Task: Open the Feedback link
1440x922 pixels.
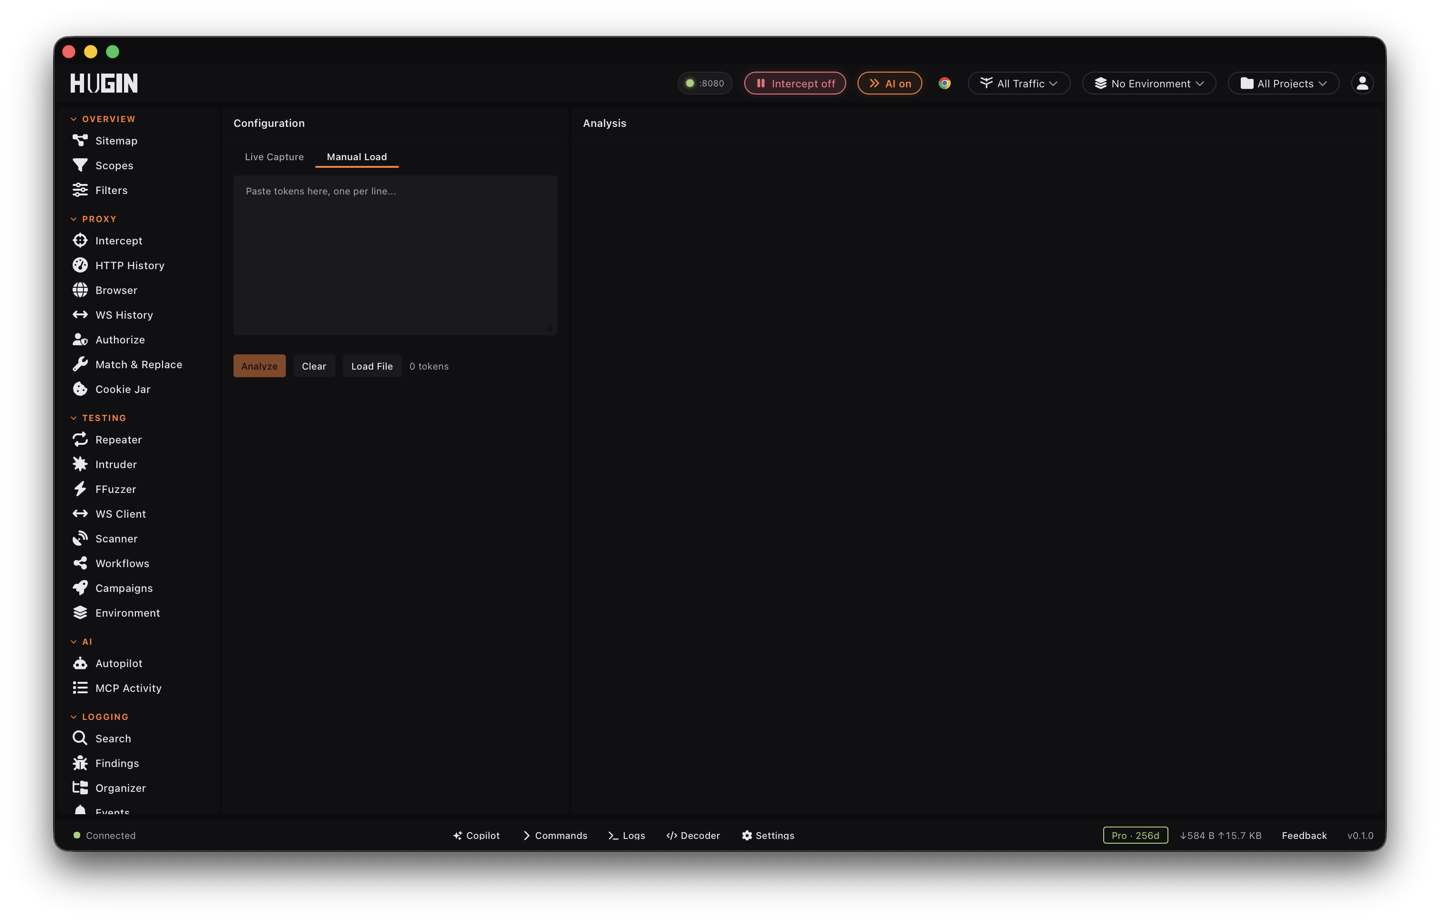Action: coord(1304,836)
